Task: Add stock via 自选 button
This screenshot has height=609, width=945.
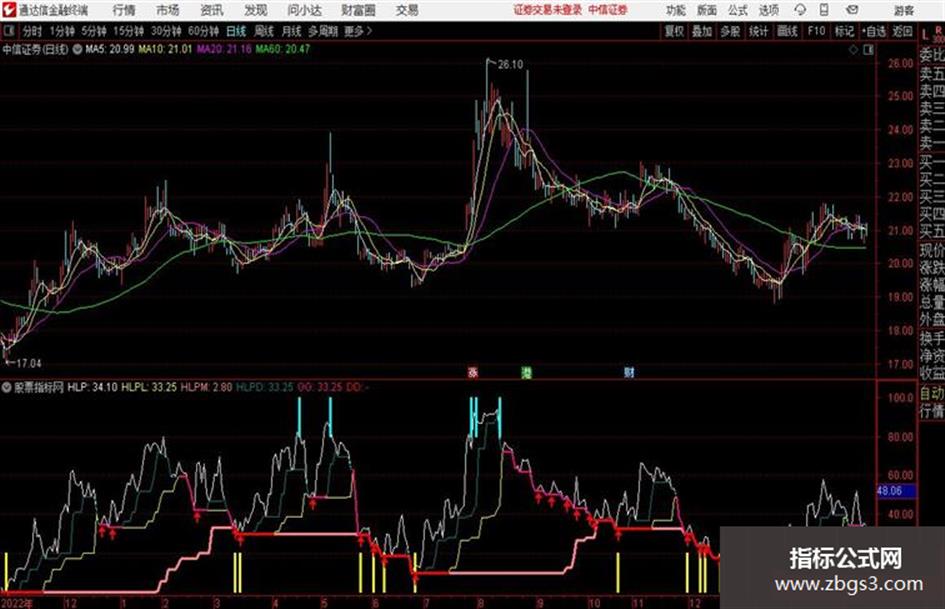Action: pos(874,31)
